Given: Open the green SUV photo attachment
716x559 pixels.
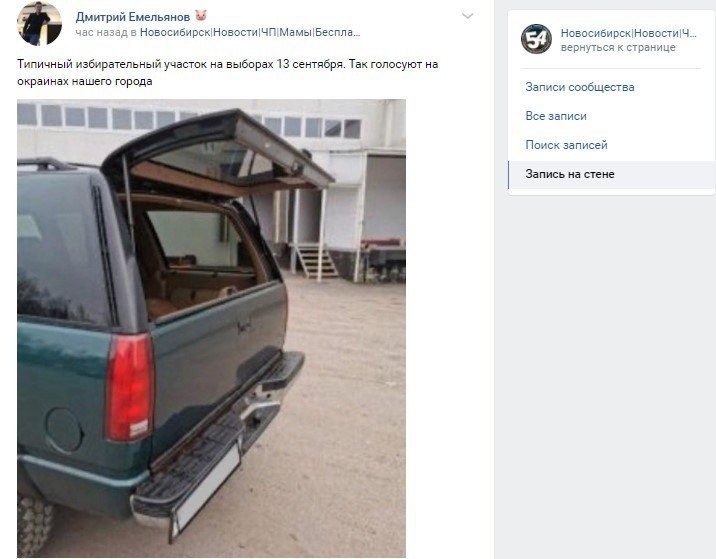Looking at the screenshot, I should [x=211, y=328].
